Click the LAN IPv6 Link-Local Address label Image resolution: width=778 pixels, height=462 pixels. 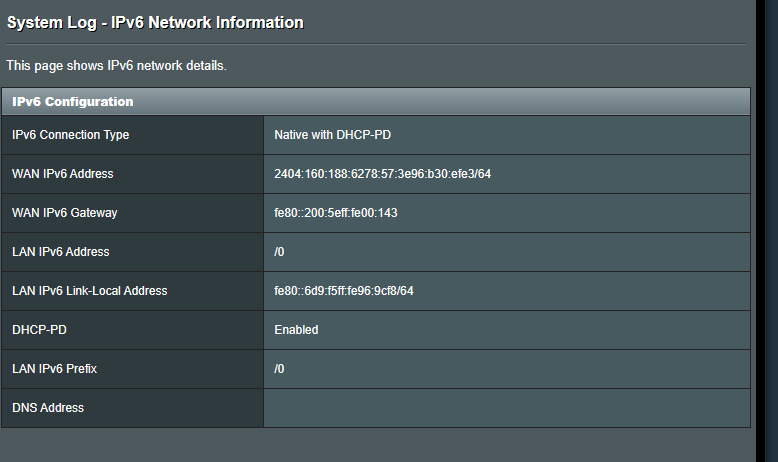[90, 291]
